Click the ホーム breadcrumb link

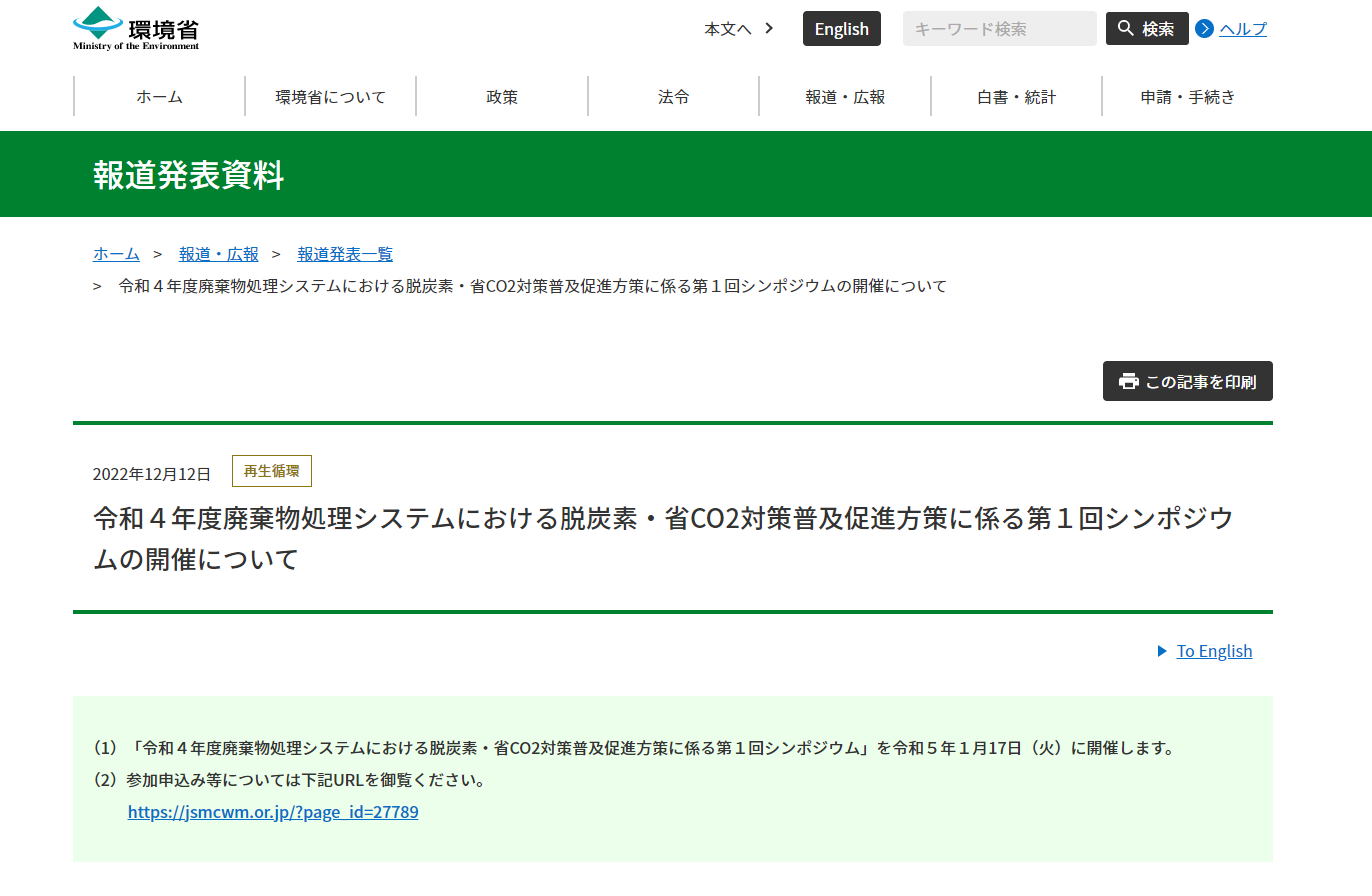[x=116, y=254]
